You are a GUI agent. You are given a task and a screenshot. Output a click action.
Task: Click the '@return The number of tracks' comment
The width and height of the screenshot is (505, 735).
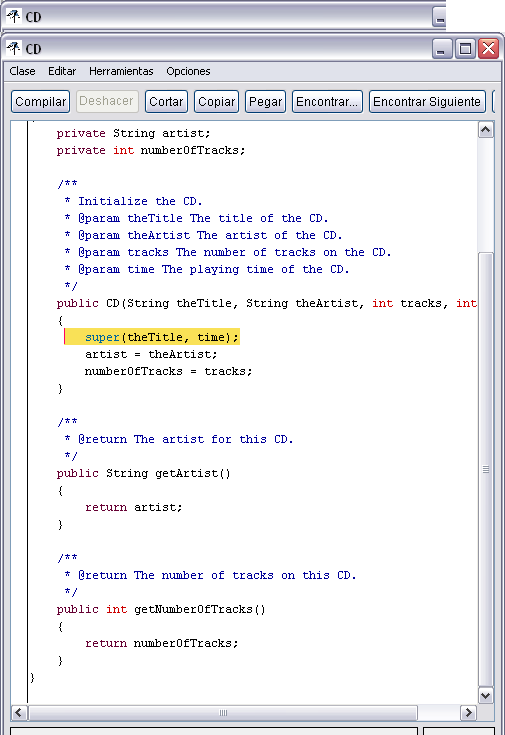pyautogui.click(x=211, y=575)
